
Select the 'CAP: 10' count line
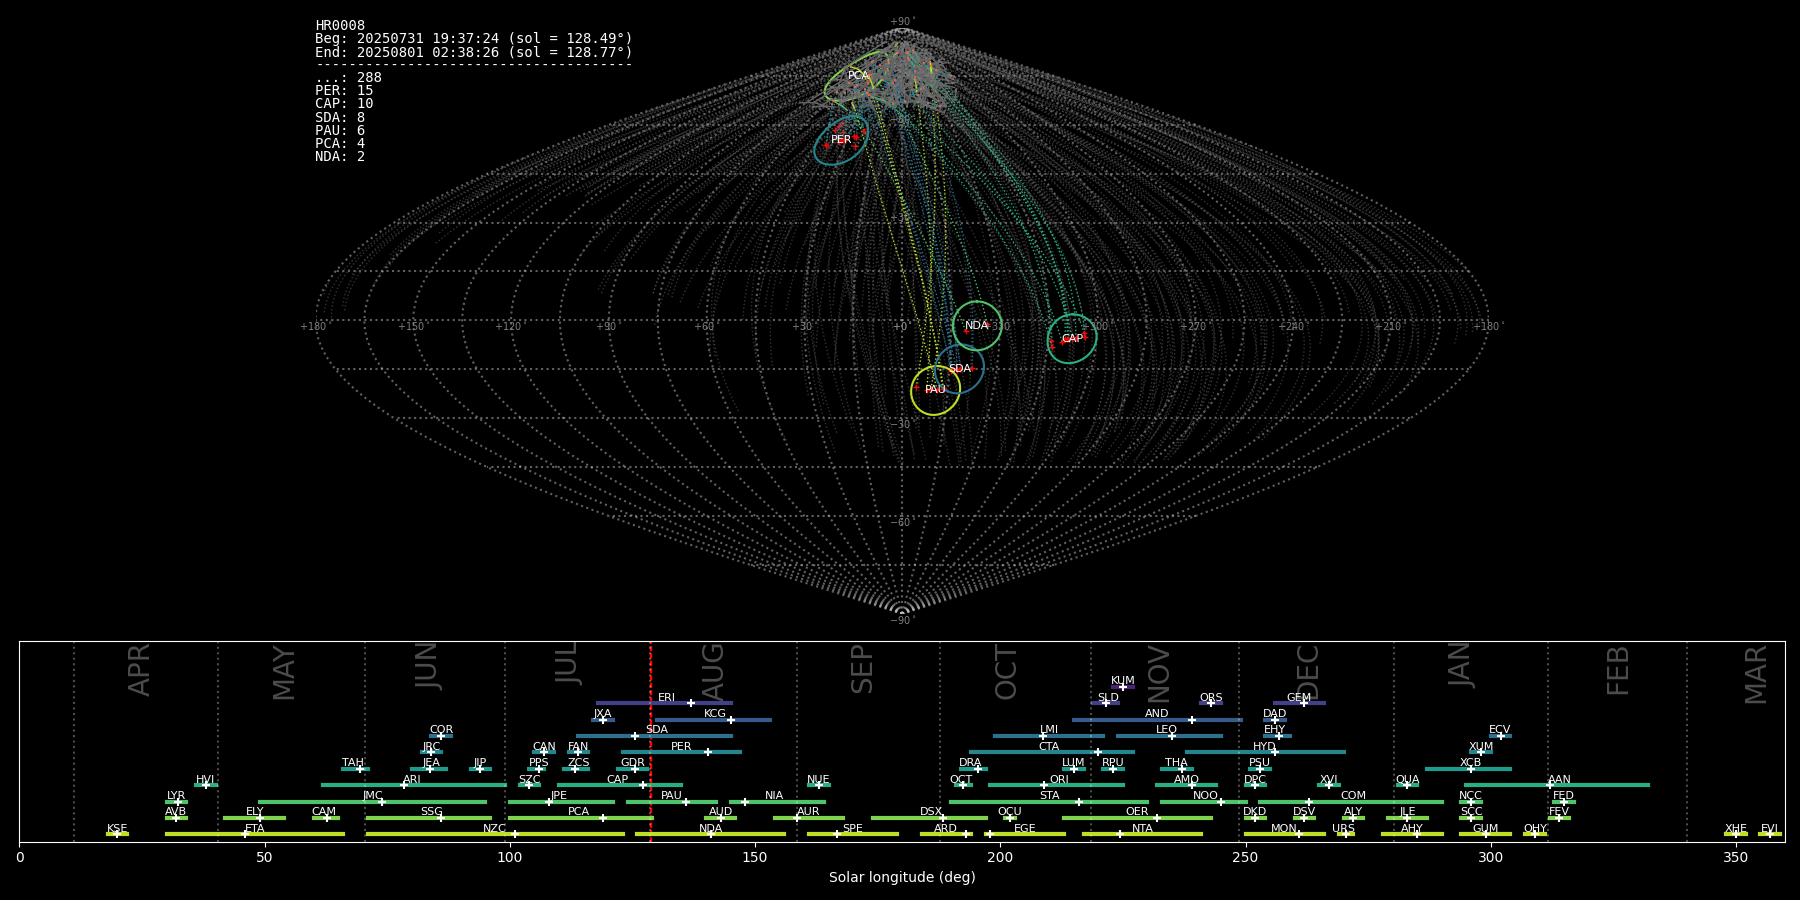[x=344, y=104]
